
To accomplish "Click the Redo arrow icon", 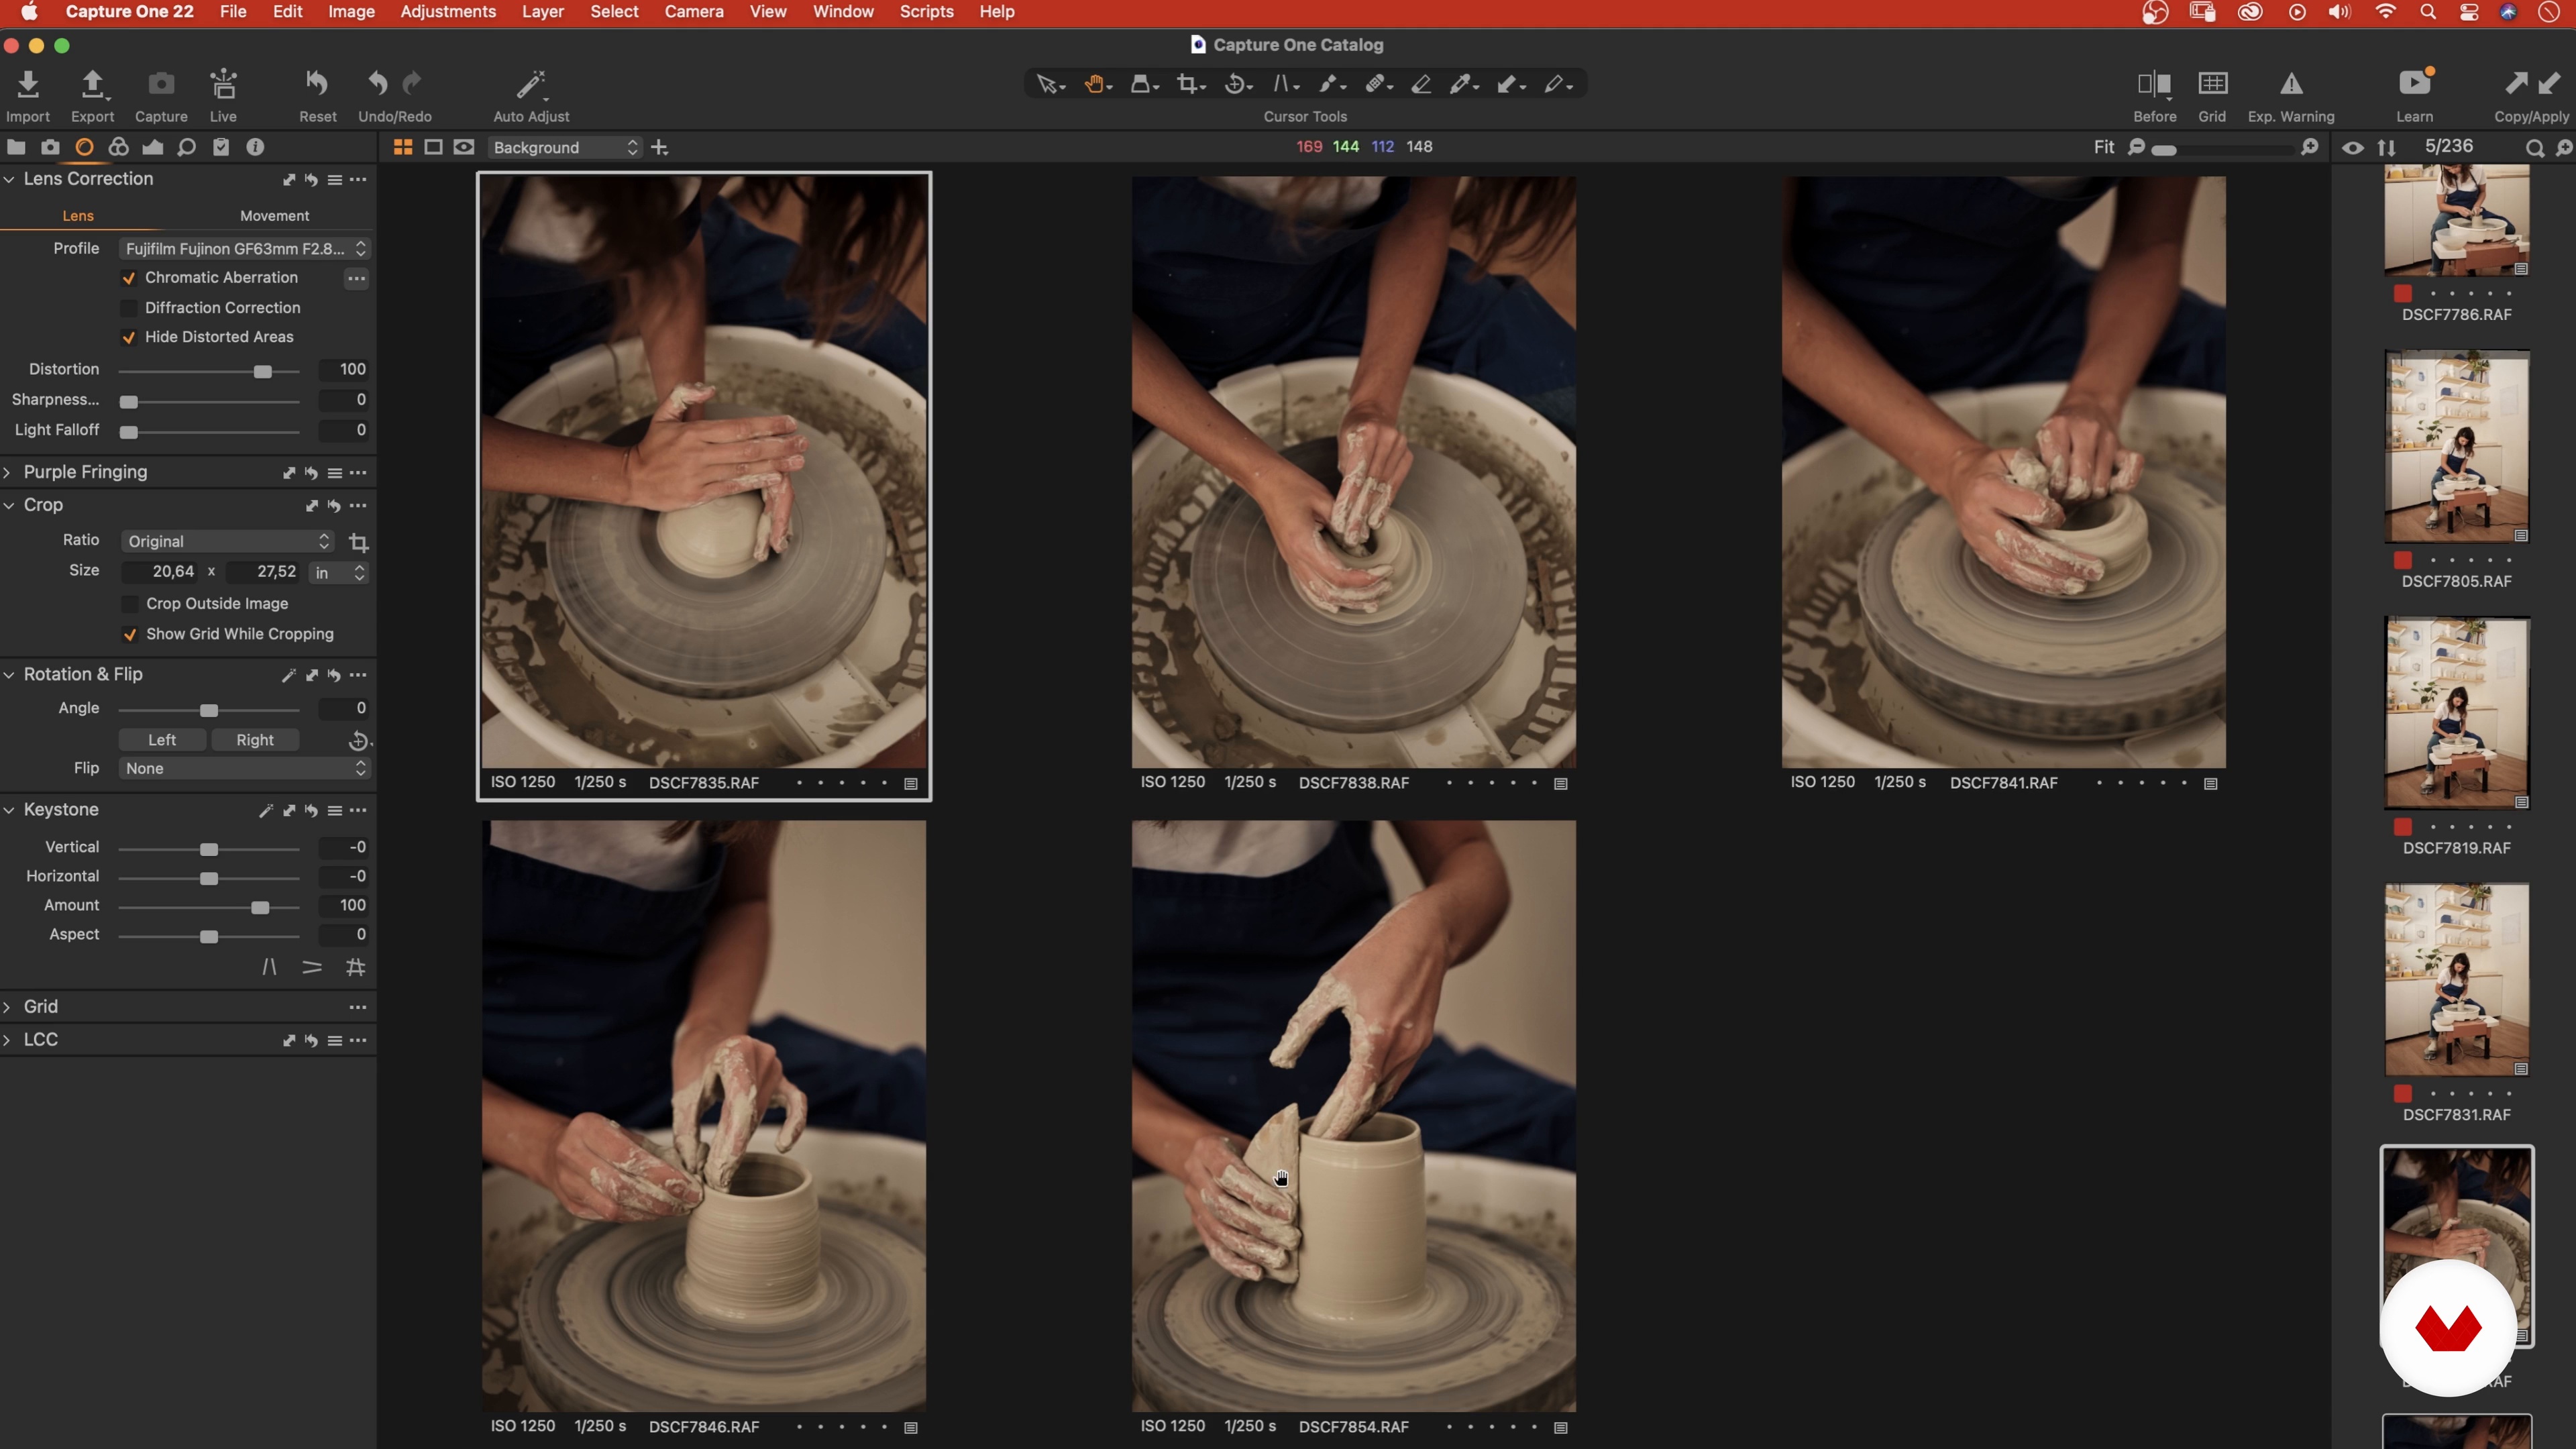I will point(412,84).
